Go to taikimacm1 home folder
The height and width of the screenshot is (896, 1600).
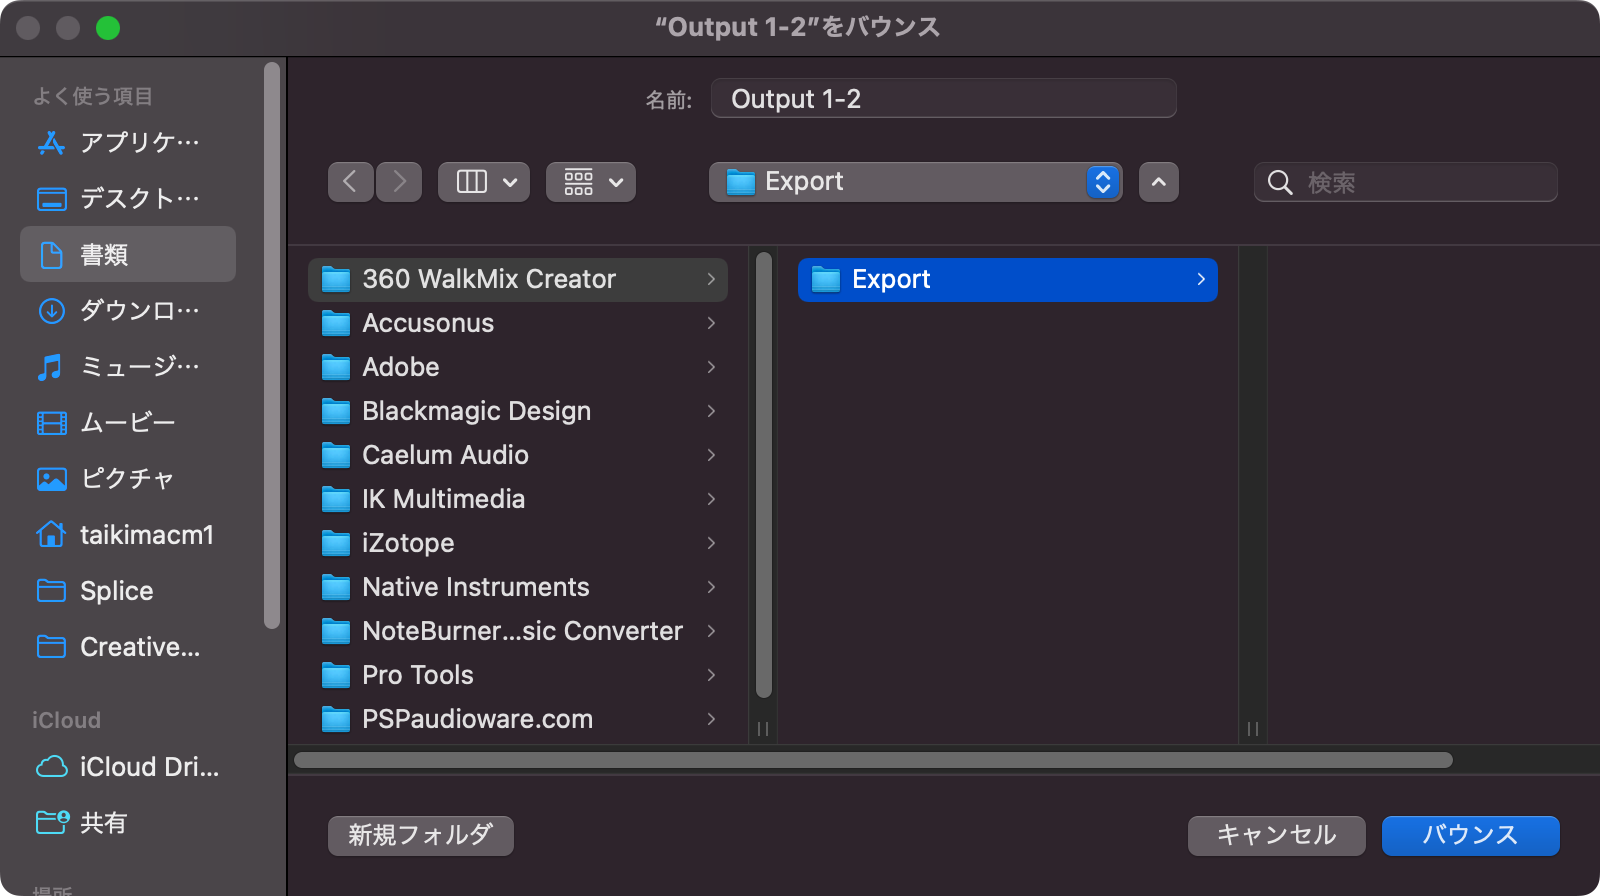(x=128, y=535)
